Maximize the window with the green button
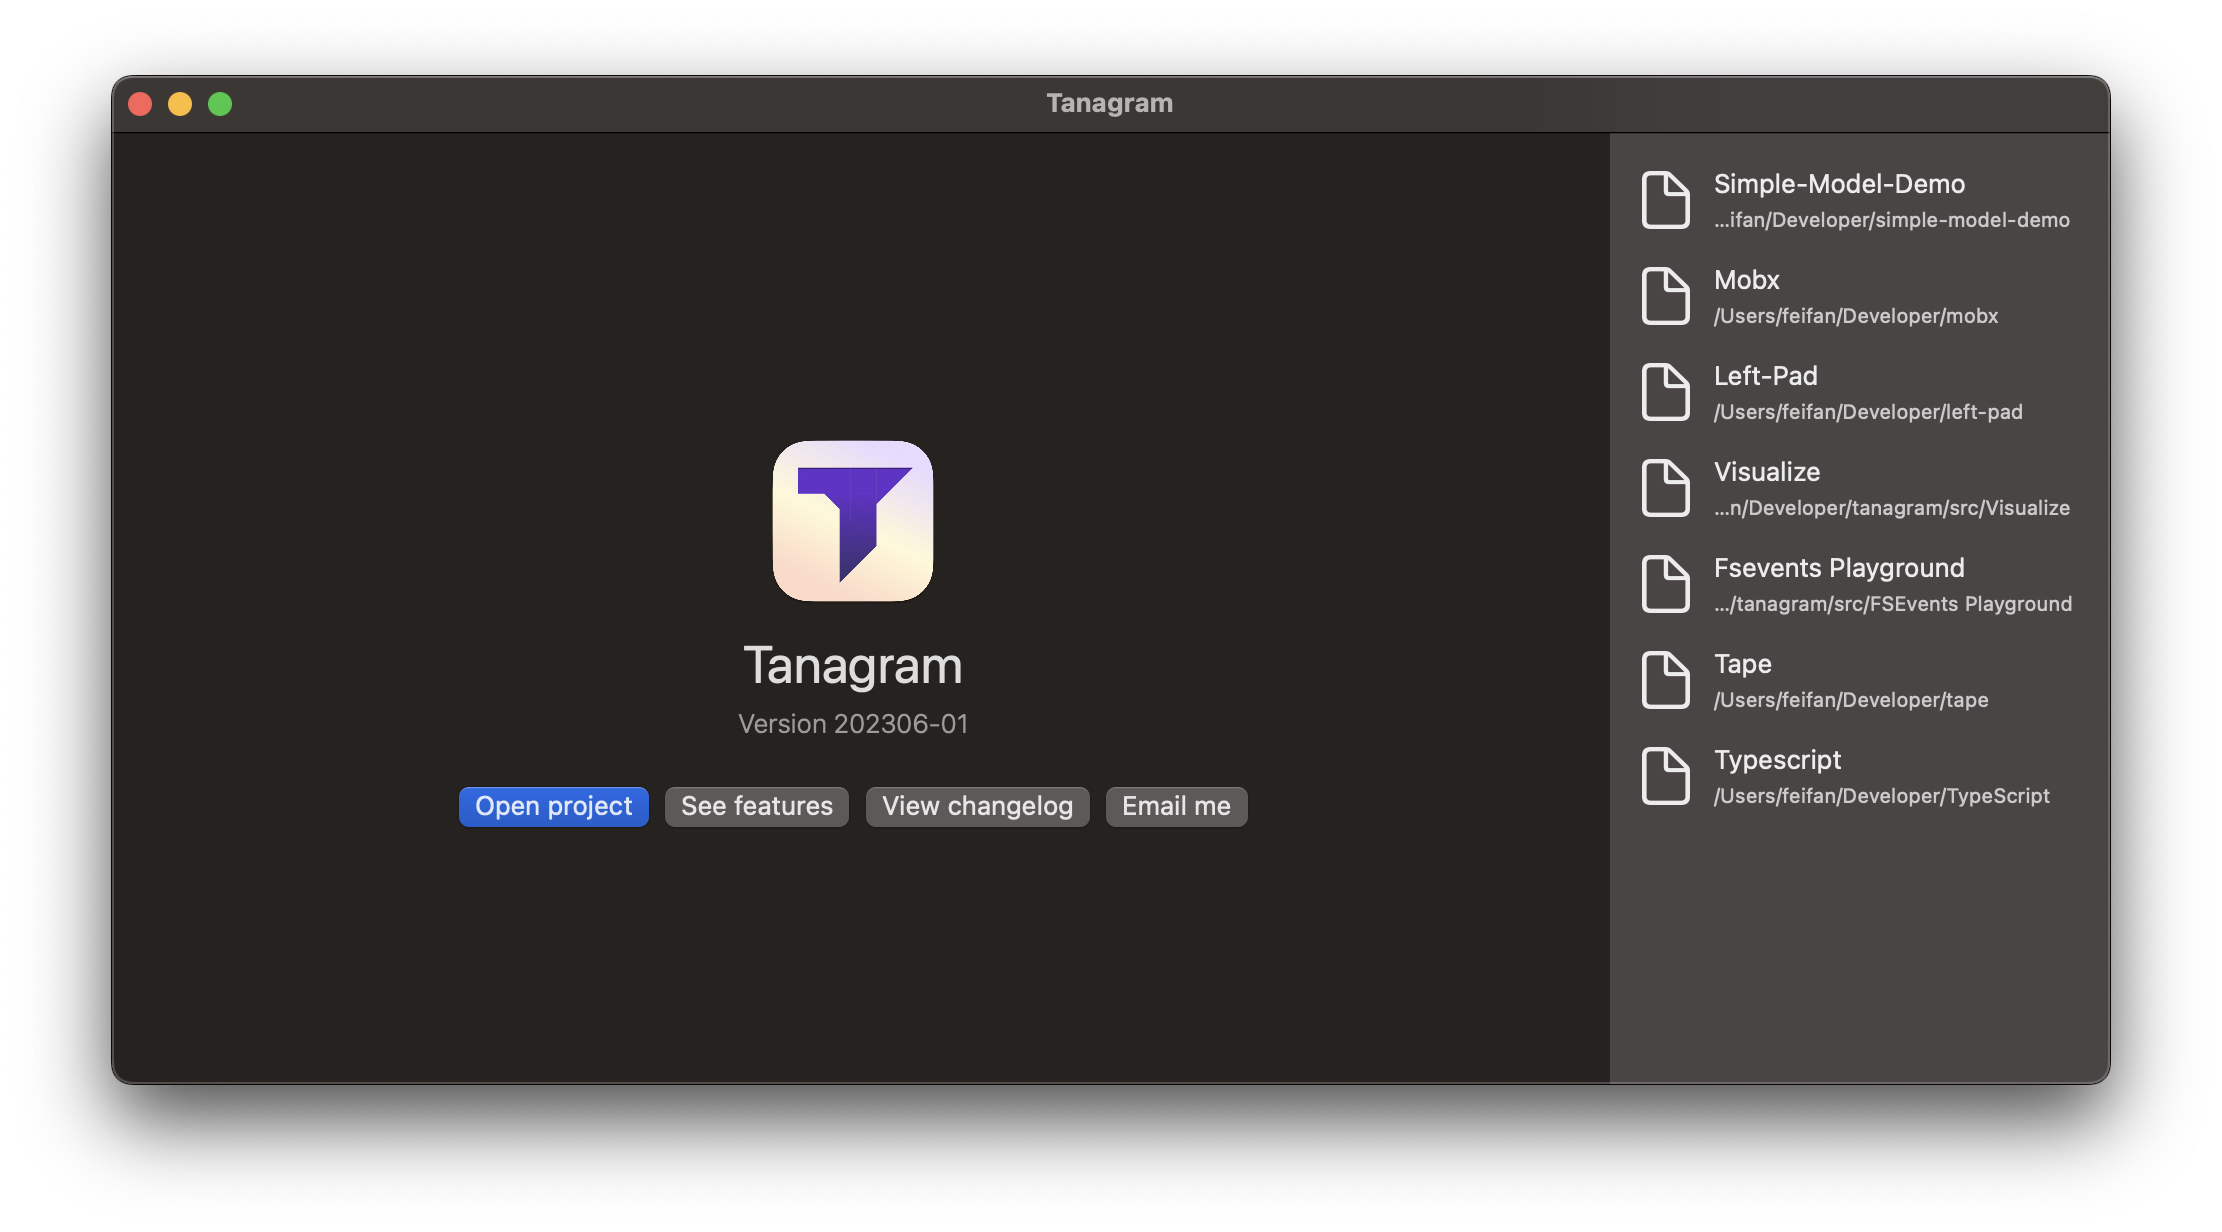 tap(220, 104)
